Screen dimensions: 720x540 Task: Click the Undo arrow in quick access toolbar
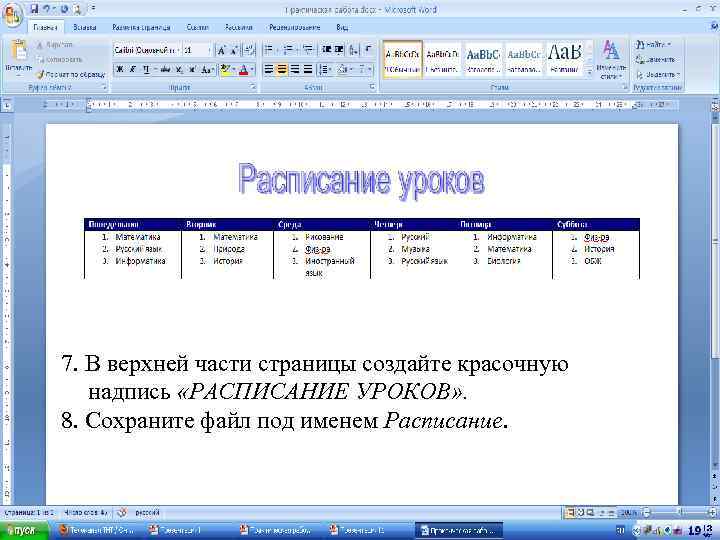[x=47, y=9]
